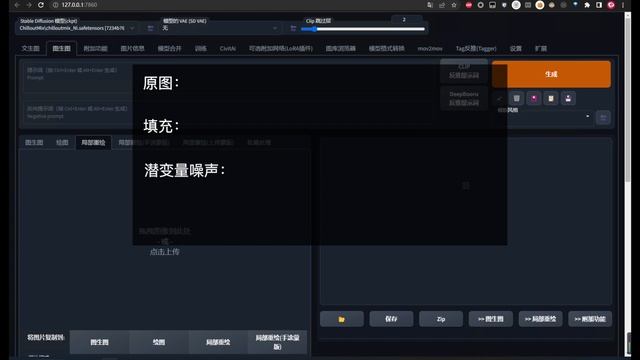Select the 图生图 sub-tab above canvas

coord(34,142)
